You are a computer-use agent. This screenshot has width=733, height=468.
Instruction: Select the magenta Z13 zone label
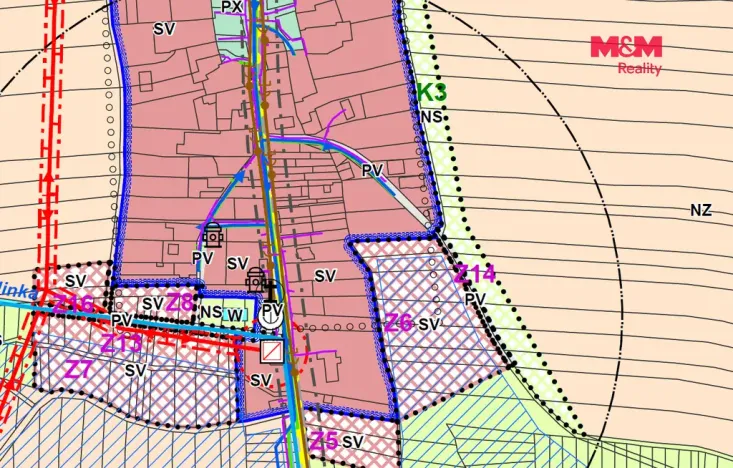121,344
